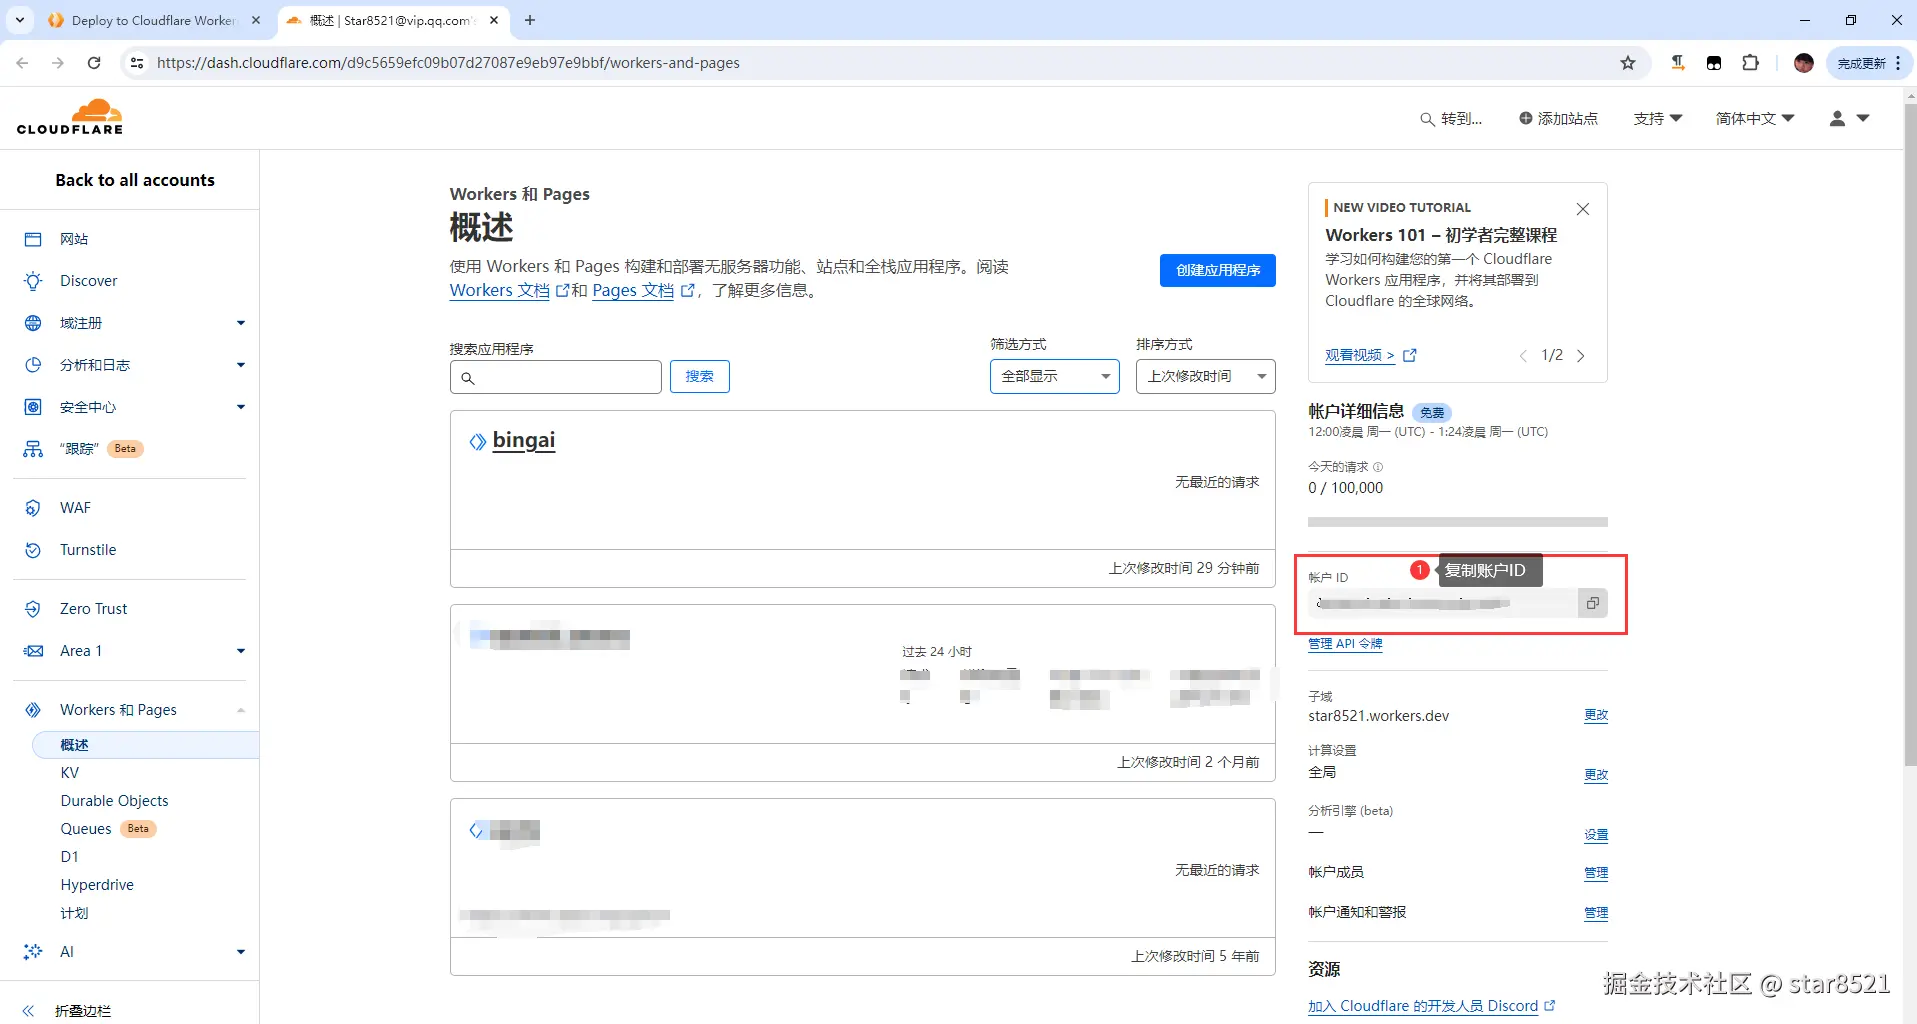1917x1024 pixels.
Task: Click the Cloudflare logo
Action: [x=70, y=117]
